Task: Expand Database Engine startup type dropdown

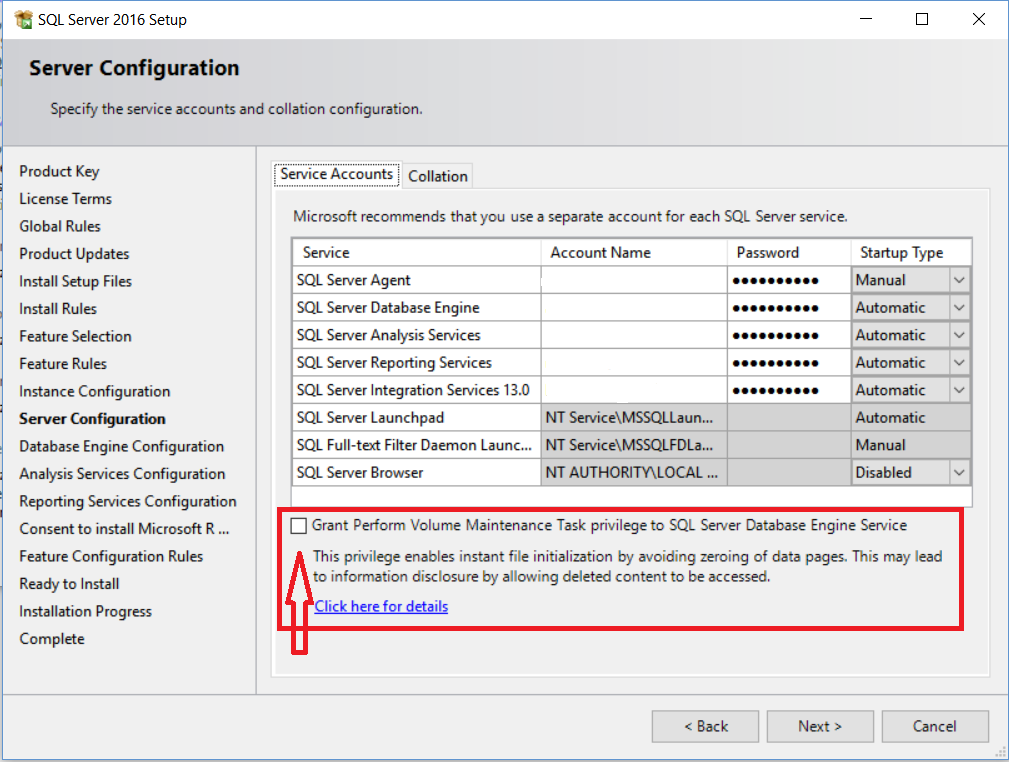Action: pyautogui.click(x=959, y=308)
